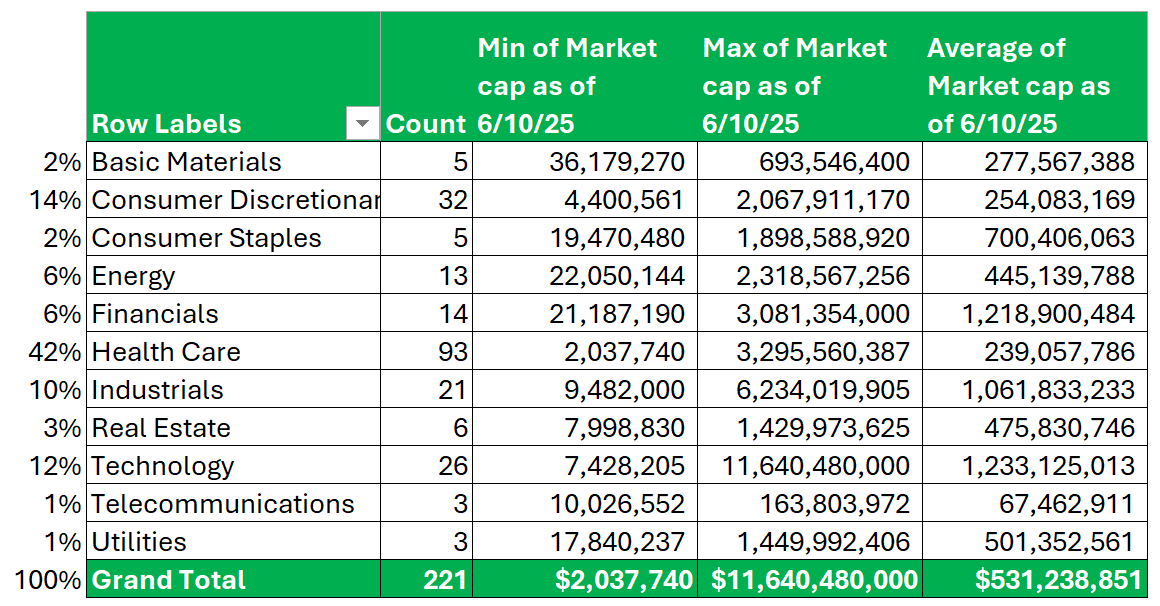Screen dimensions: 1160x606
Task: Select average cell 501,352,561
Action: pos(1034,541)
